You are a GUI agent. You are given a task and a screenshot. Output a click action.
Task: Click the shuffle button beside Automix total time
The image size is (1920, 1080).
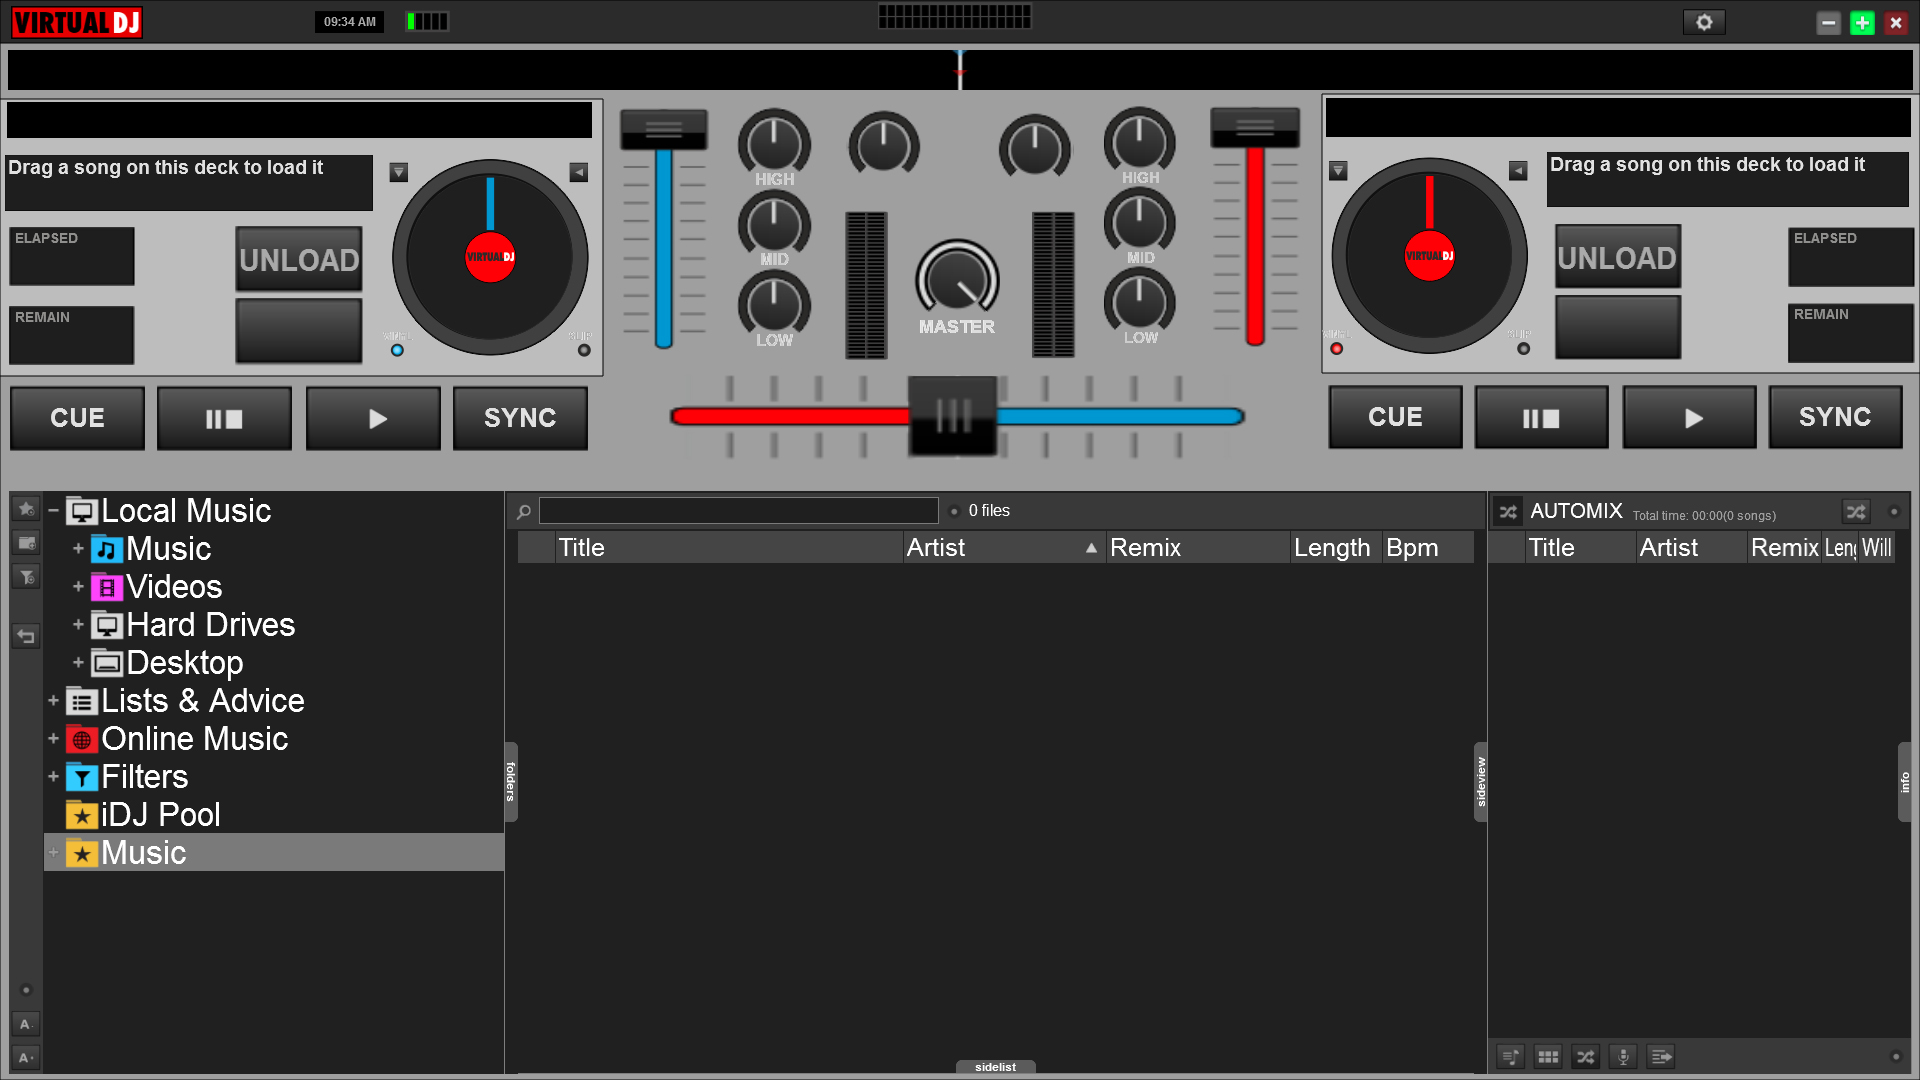pyautogui.click(x=1856, y=512)
